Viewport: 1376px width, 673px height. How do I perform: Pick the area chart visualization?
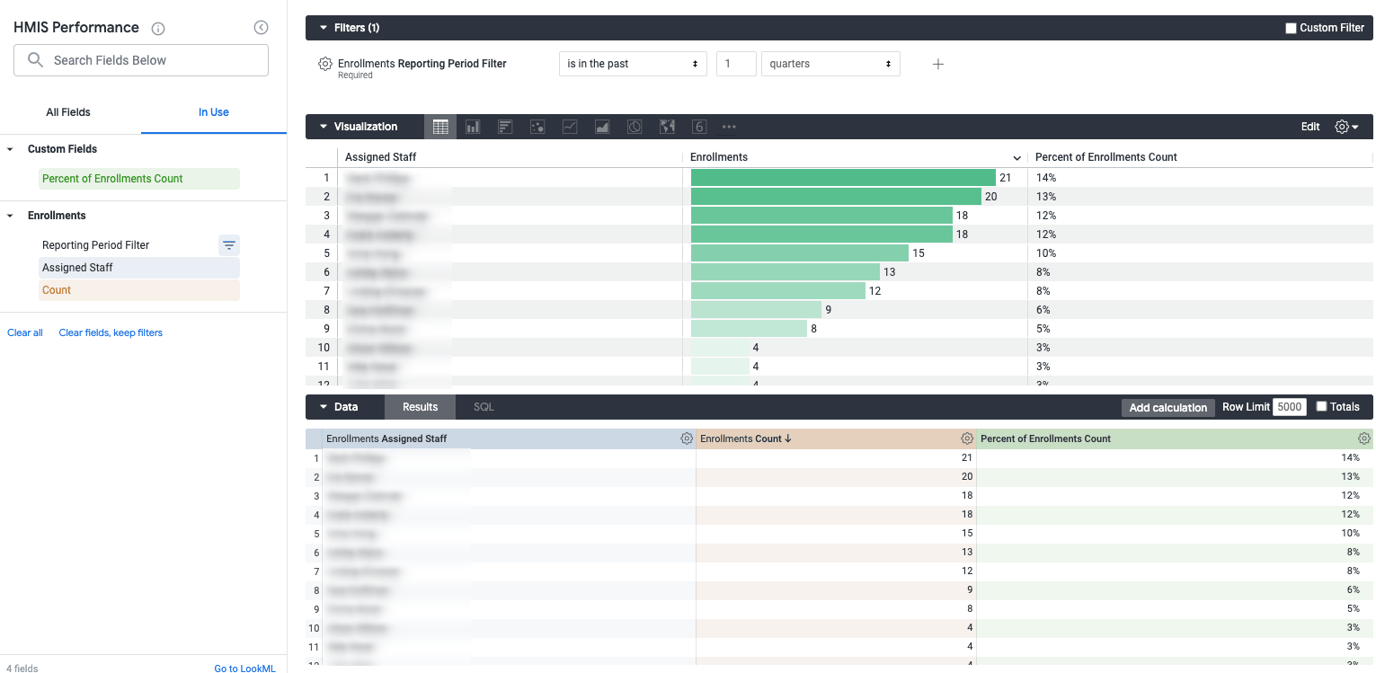pyautogui.click(x=602, y=126)
